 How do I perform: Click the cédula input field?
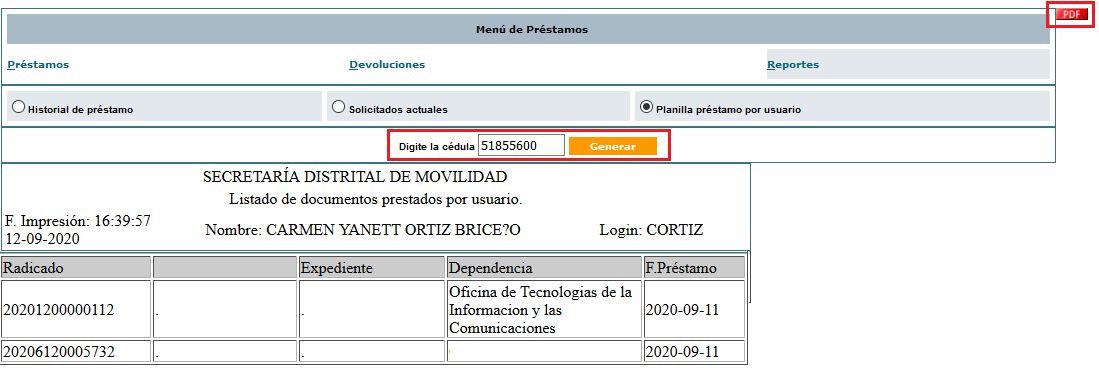click(x=521, y=146)
